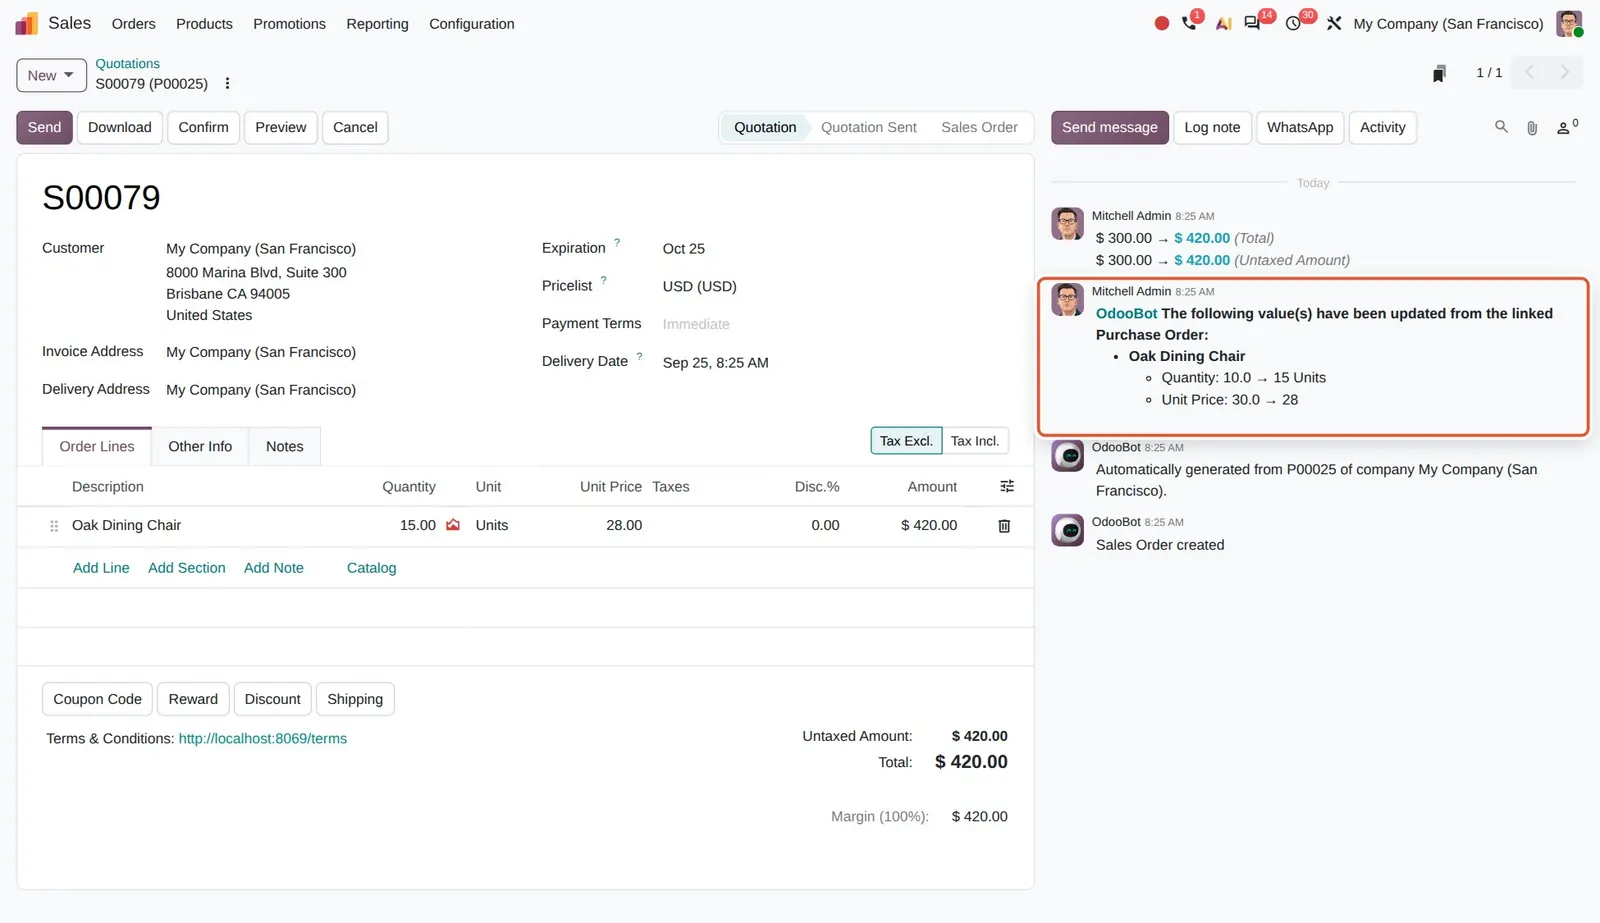Go to the next record arrow
This screenshot has height=923, width=1600.
click(x=1565, y=72)
